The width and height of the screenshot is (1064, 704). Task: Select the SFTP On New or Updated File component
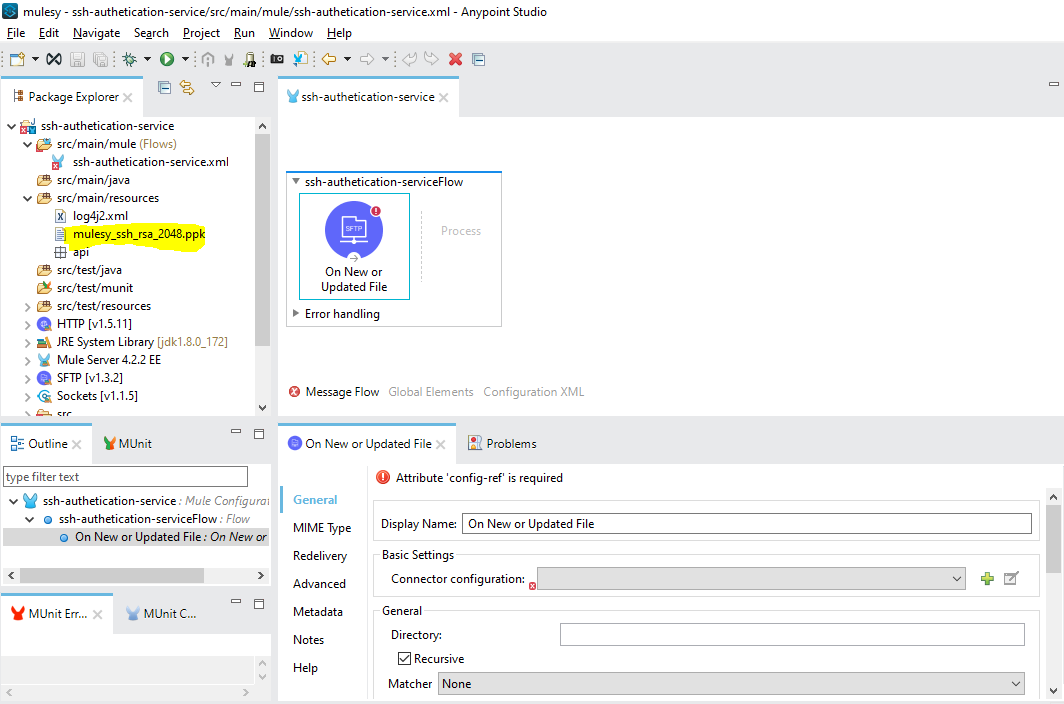[x=354, y=246]
